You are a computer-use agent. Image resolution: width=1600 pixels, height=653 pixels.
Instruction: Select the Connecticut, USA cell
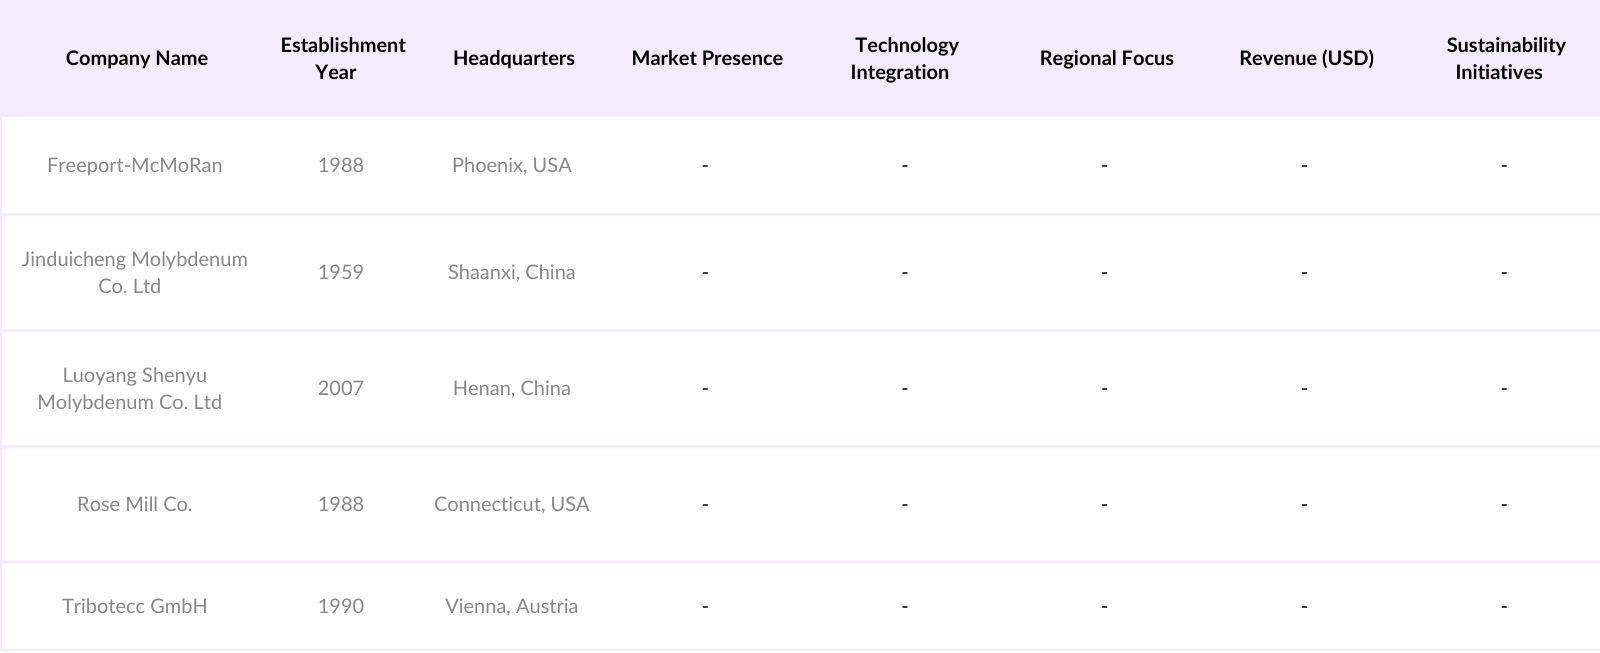(x=511, y=504)
